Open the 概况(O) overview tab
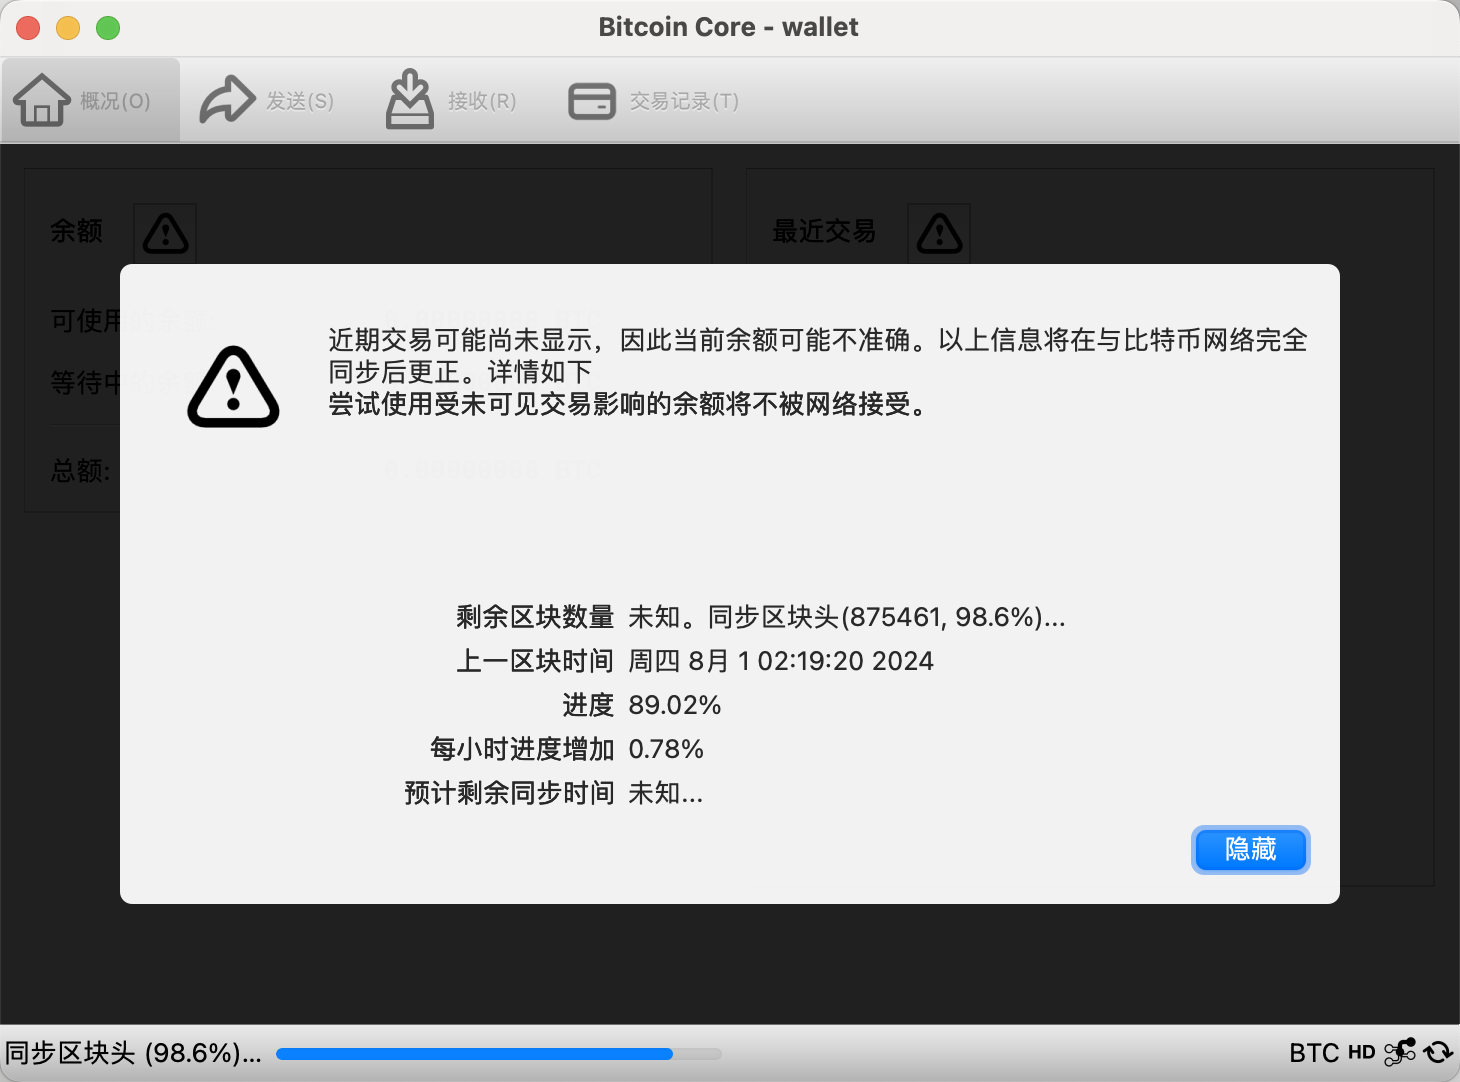 tap(90, 100)
